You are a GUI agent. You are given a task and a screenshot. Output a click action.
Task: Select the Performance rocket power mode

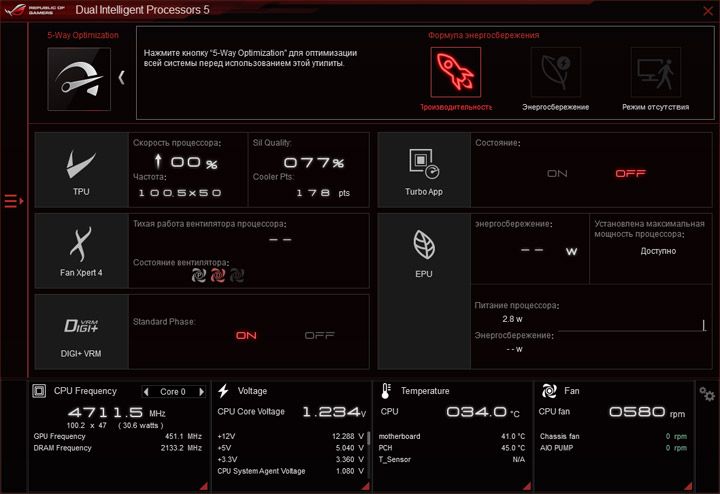click(456, 72)
